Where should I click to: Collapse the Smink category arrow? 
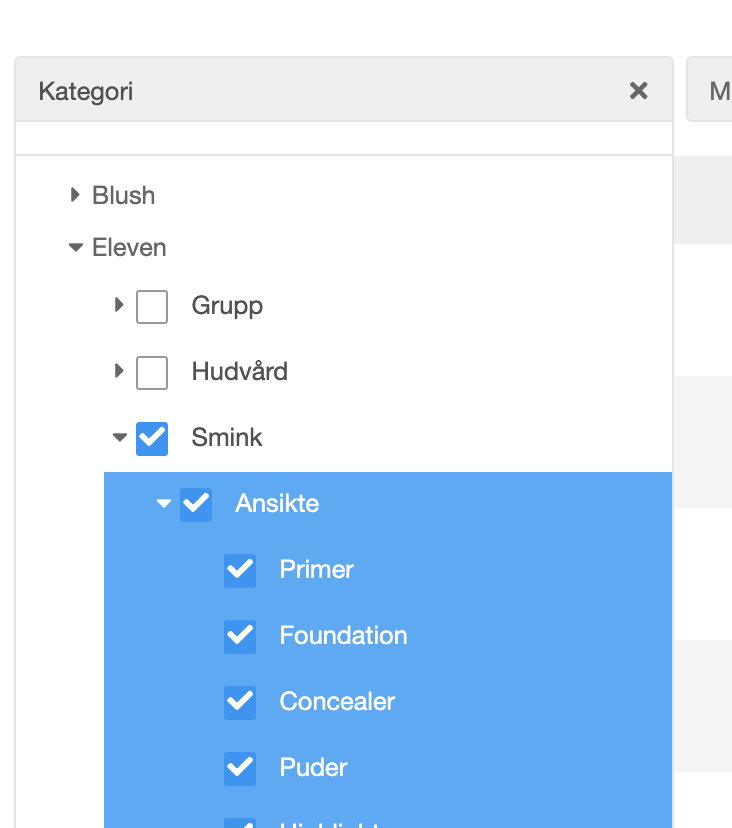[120, 437]
